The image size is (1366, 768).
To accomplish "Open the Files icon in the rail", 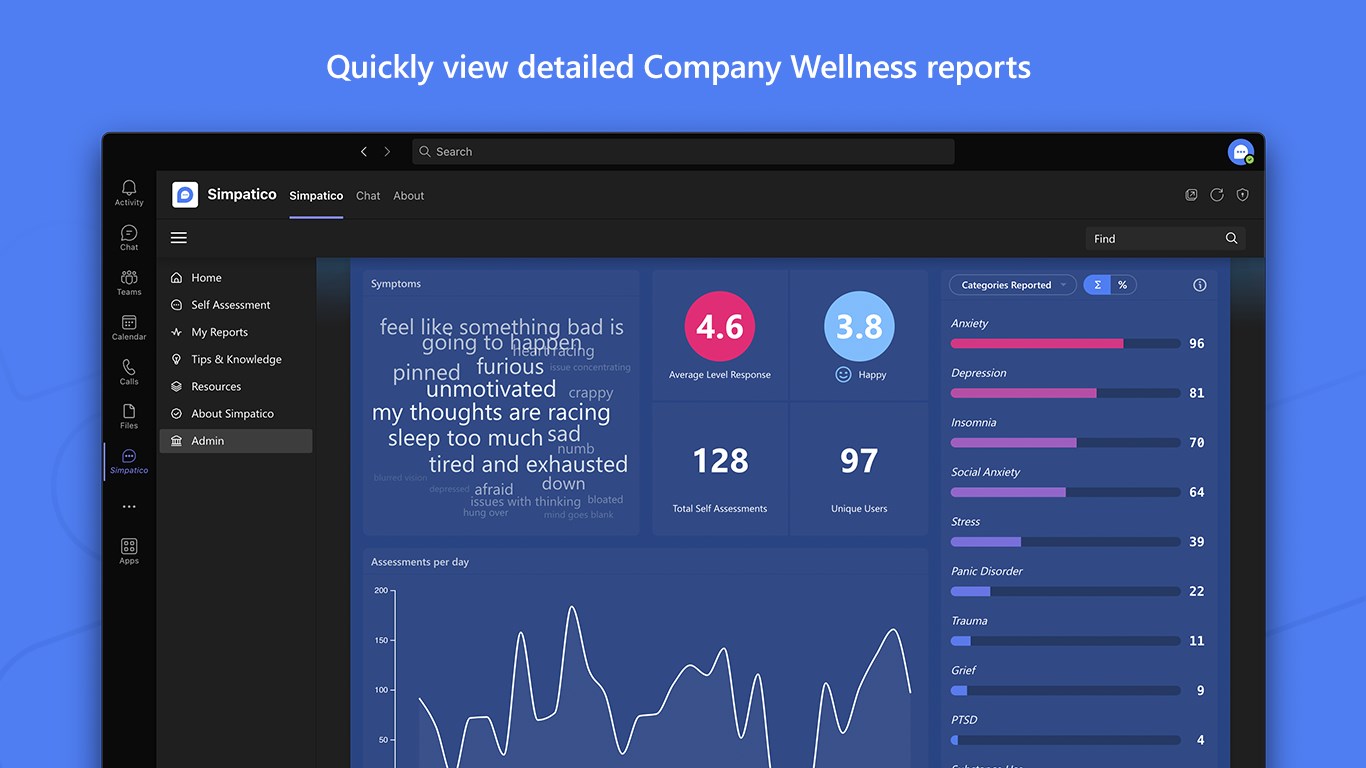I will 129,417.
